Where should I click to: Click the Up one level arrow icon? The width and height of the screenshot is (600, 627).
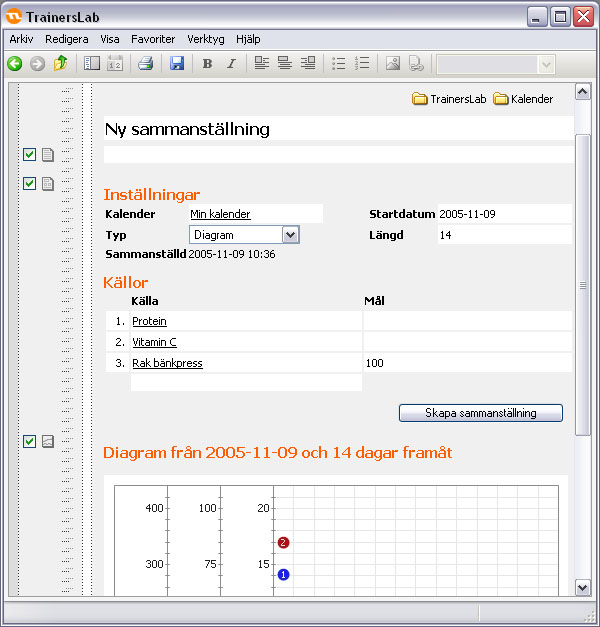(x=61, y=64)
